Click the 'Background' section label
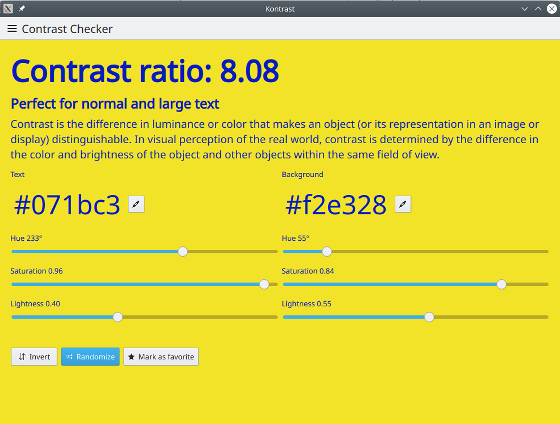The height and width of the screenshot is (424, 560). point(302,174)
